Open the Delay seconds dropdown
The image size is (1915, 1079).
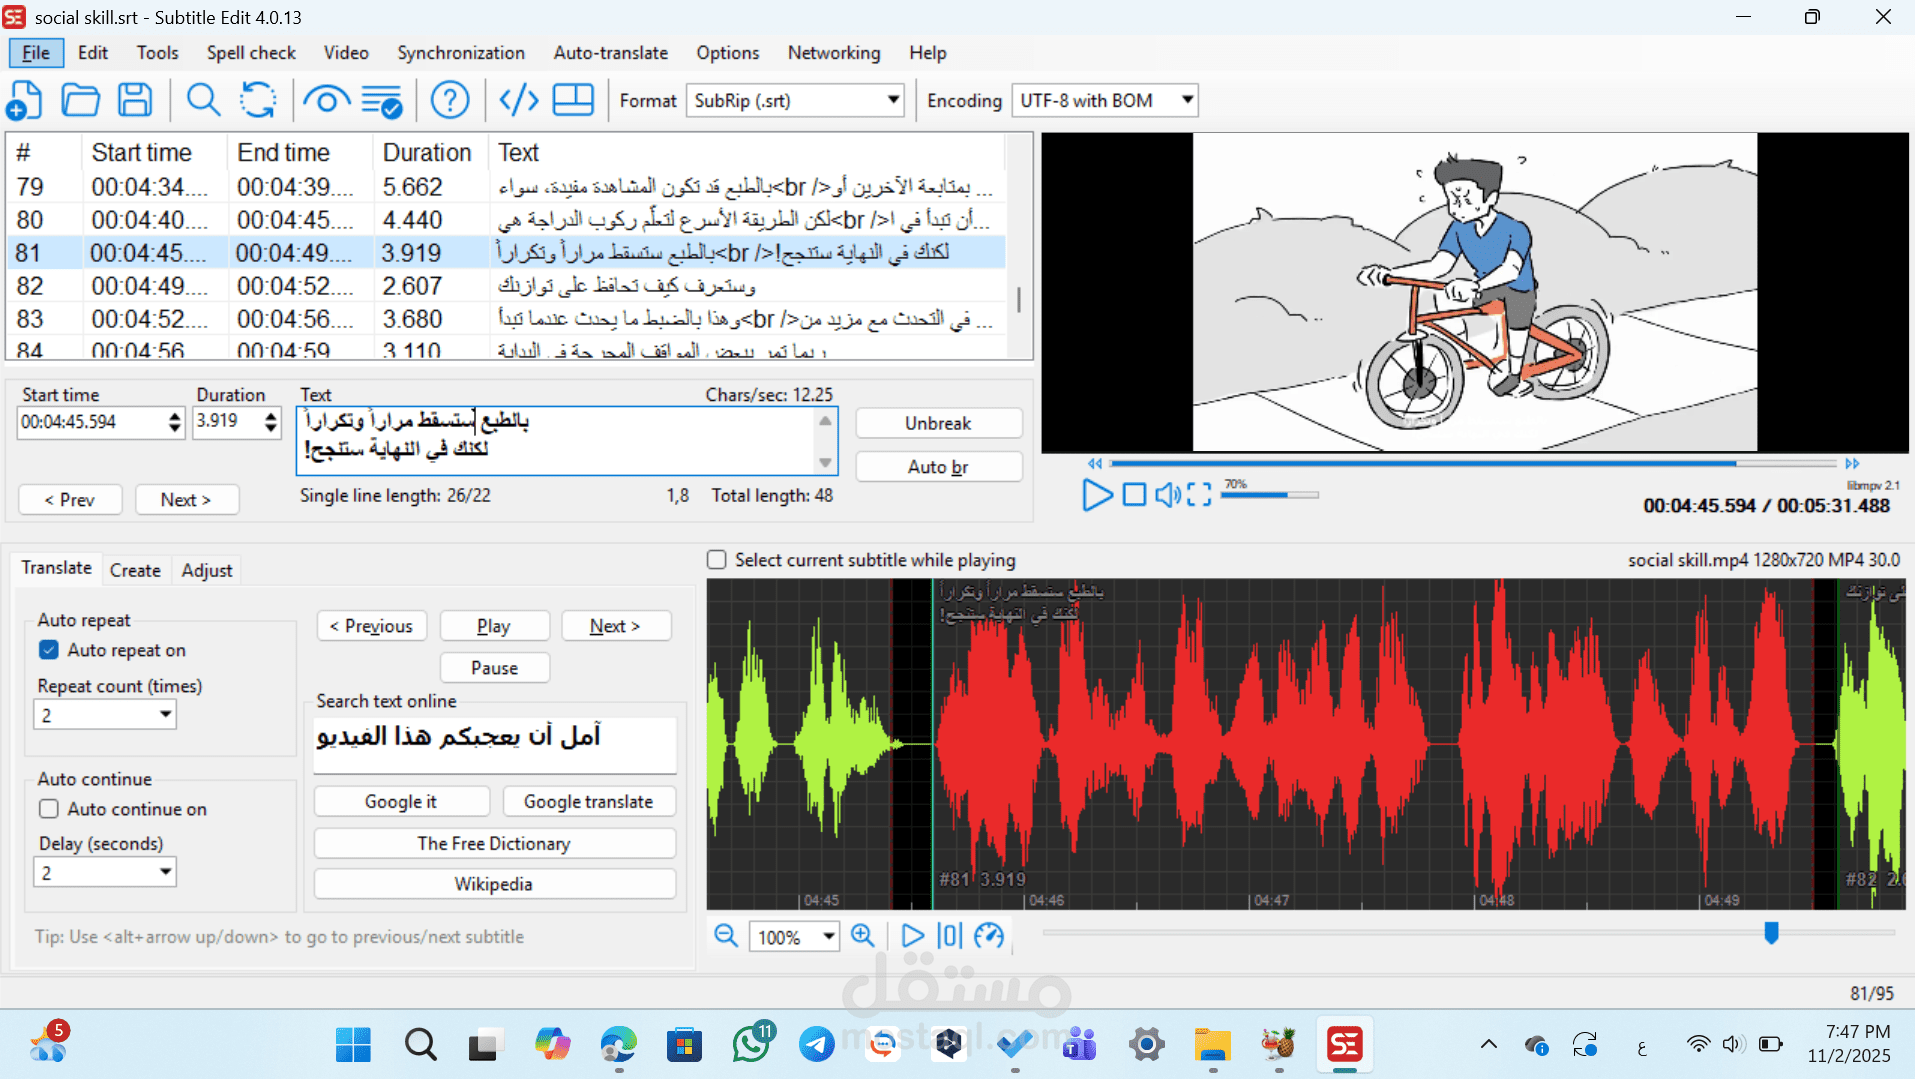[x=165, y=872]
